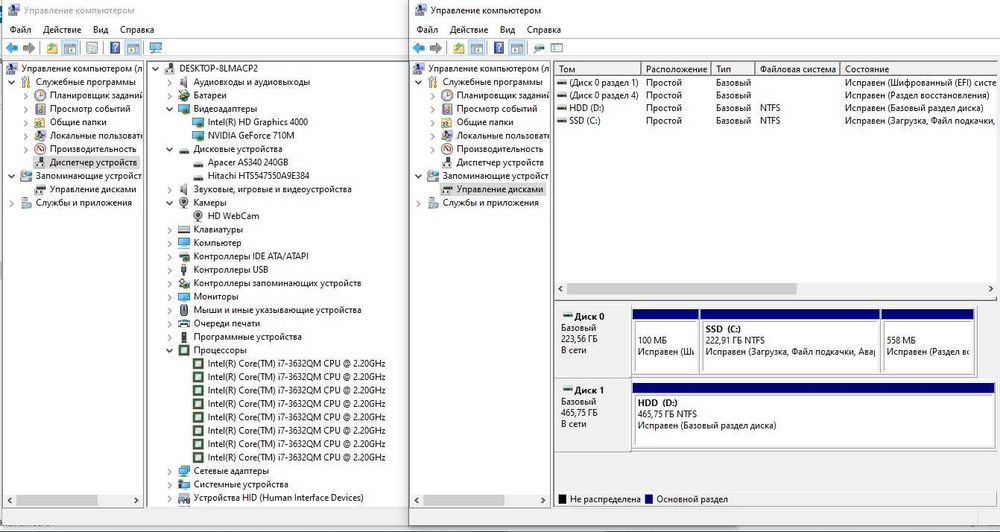Viewport: 1000px width, 532px height.
Task: Open Справка menu in Disk Management window
Action: click(544, 29)
